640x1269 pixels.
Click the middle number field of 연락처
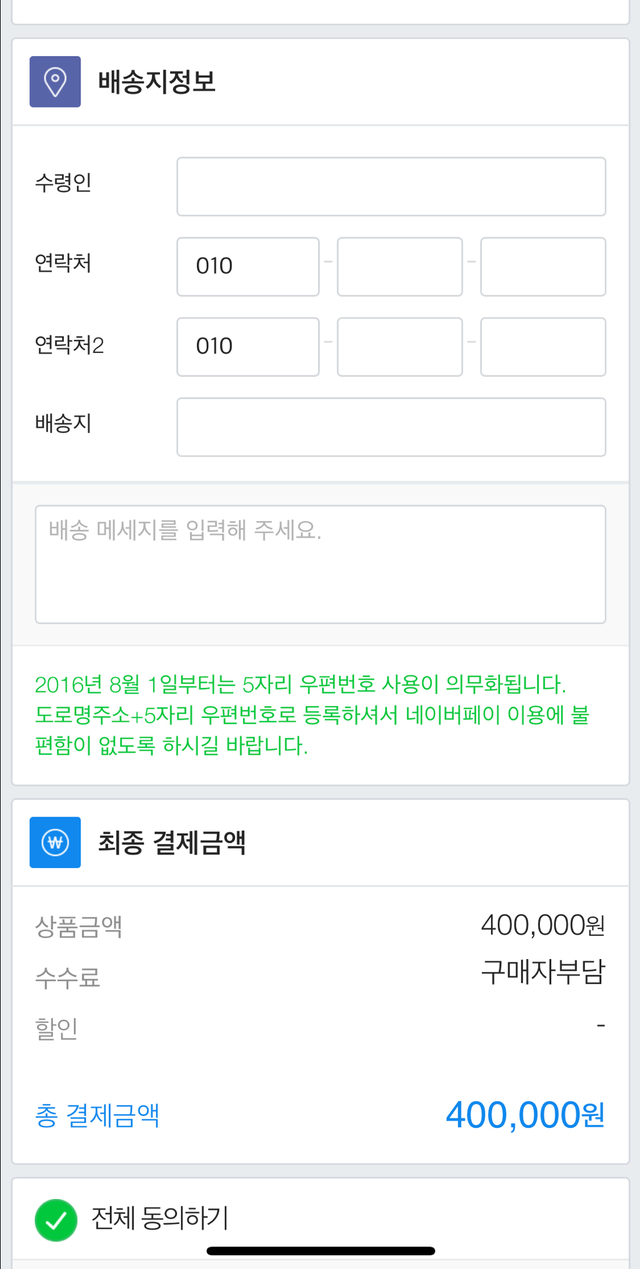[x=400, y=266]
